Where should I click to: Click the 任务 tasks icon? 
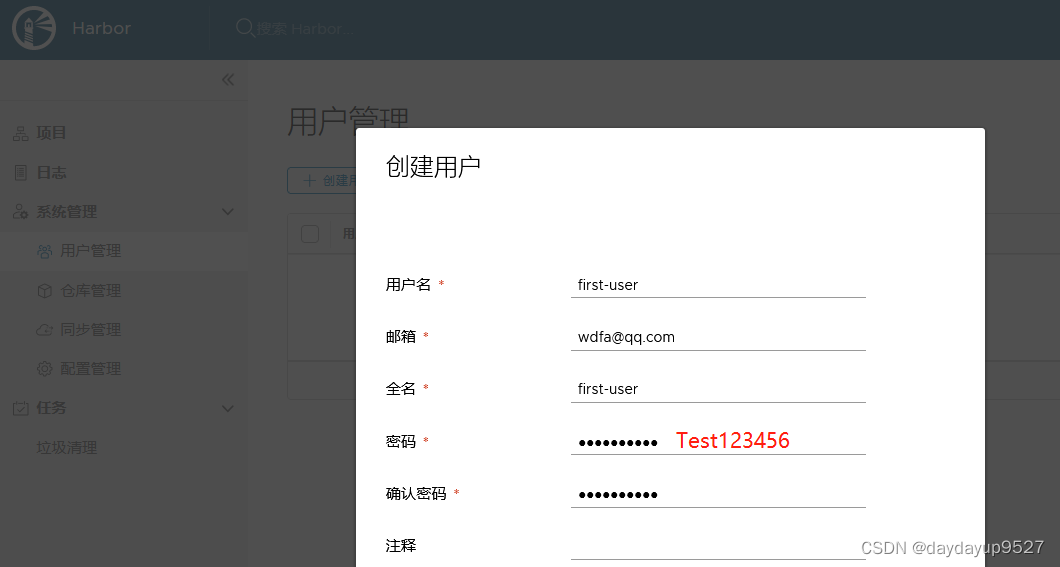point(21,408)
